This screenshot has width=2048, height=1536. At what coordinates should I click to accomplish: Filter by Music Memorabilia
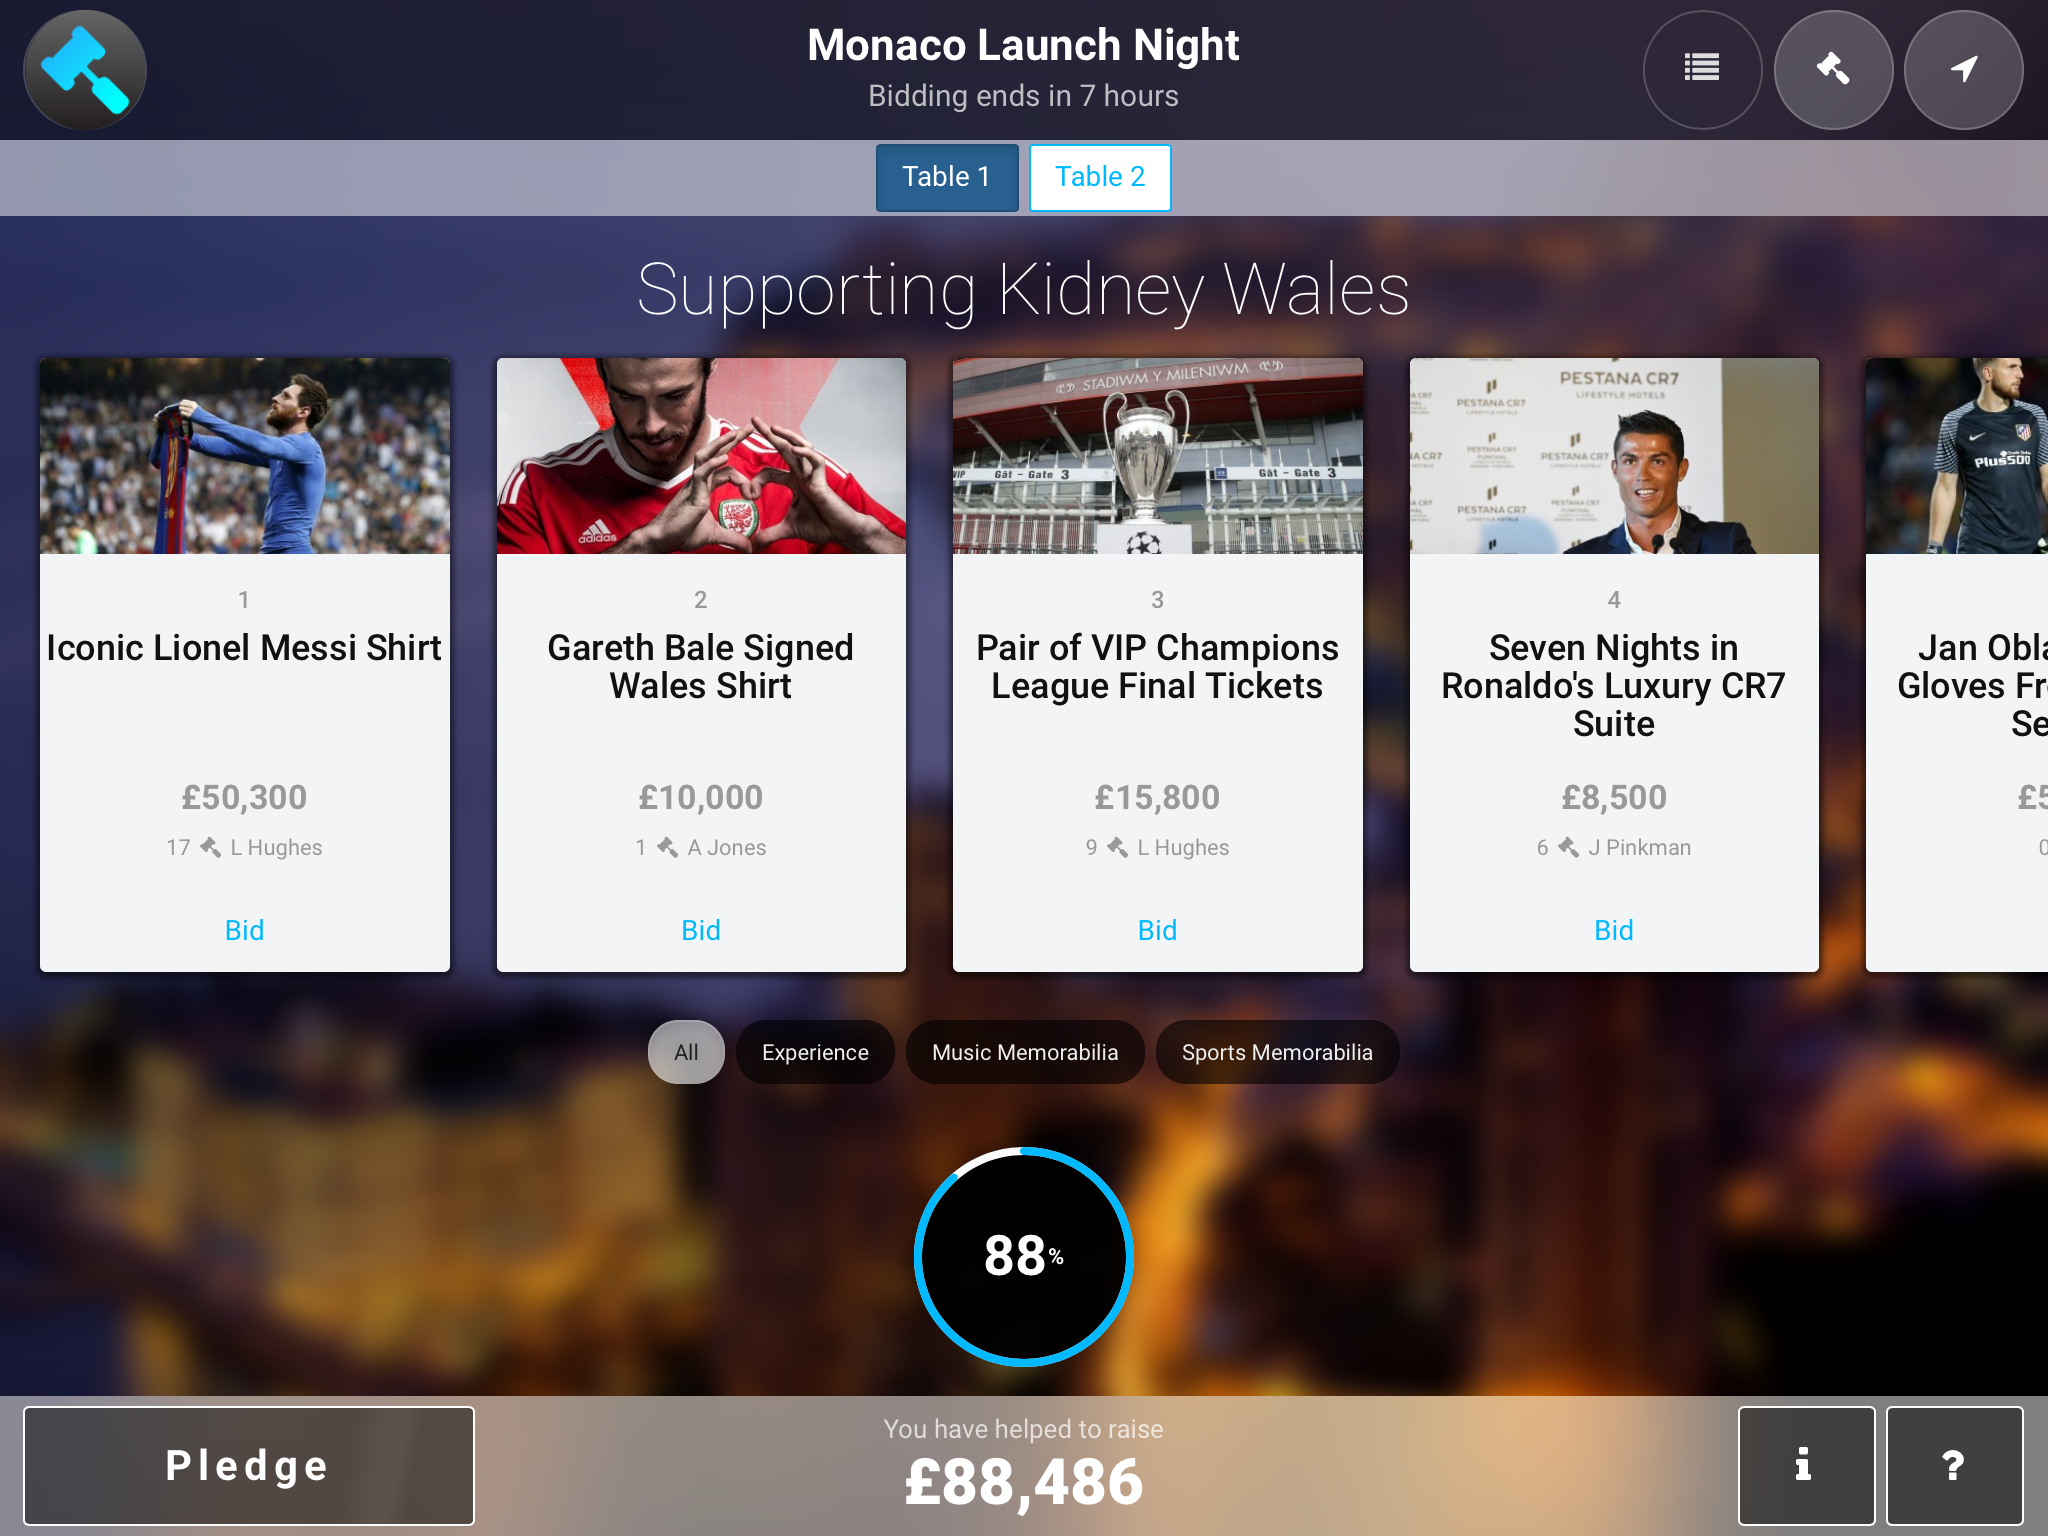[1025, 1052]
